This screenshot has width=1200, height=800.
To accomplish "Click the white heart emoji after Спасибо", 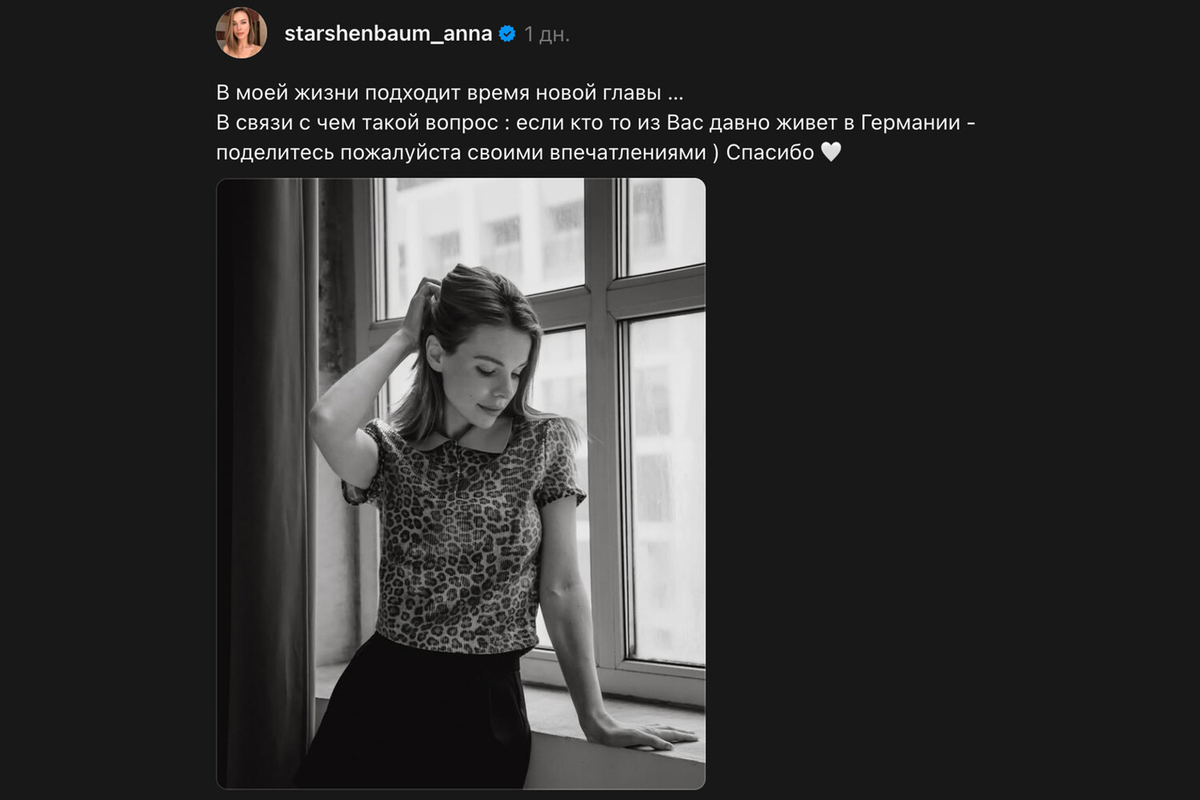I will point(831,153).
